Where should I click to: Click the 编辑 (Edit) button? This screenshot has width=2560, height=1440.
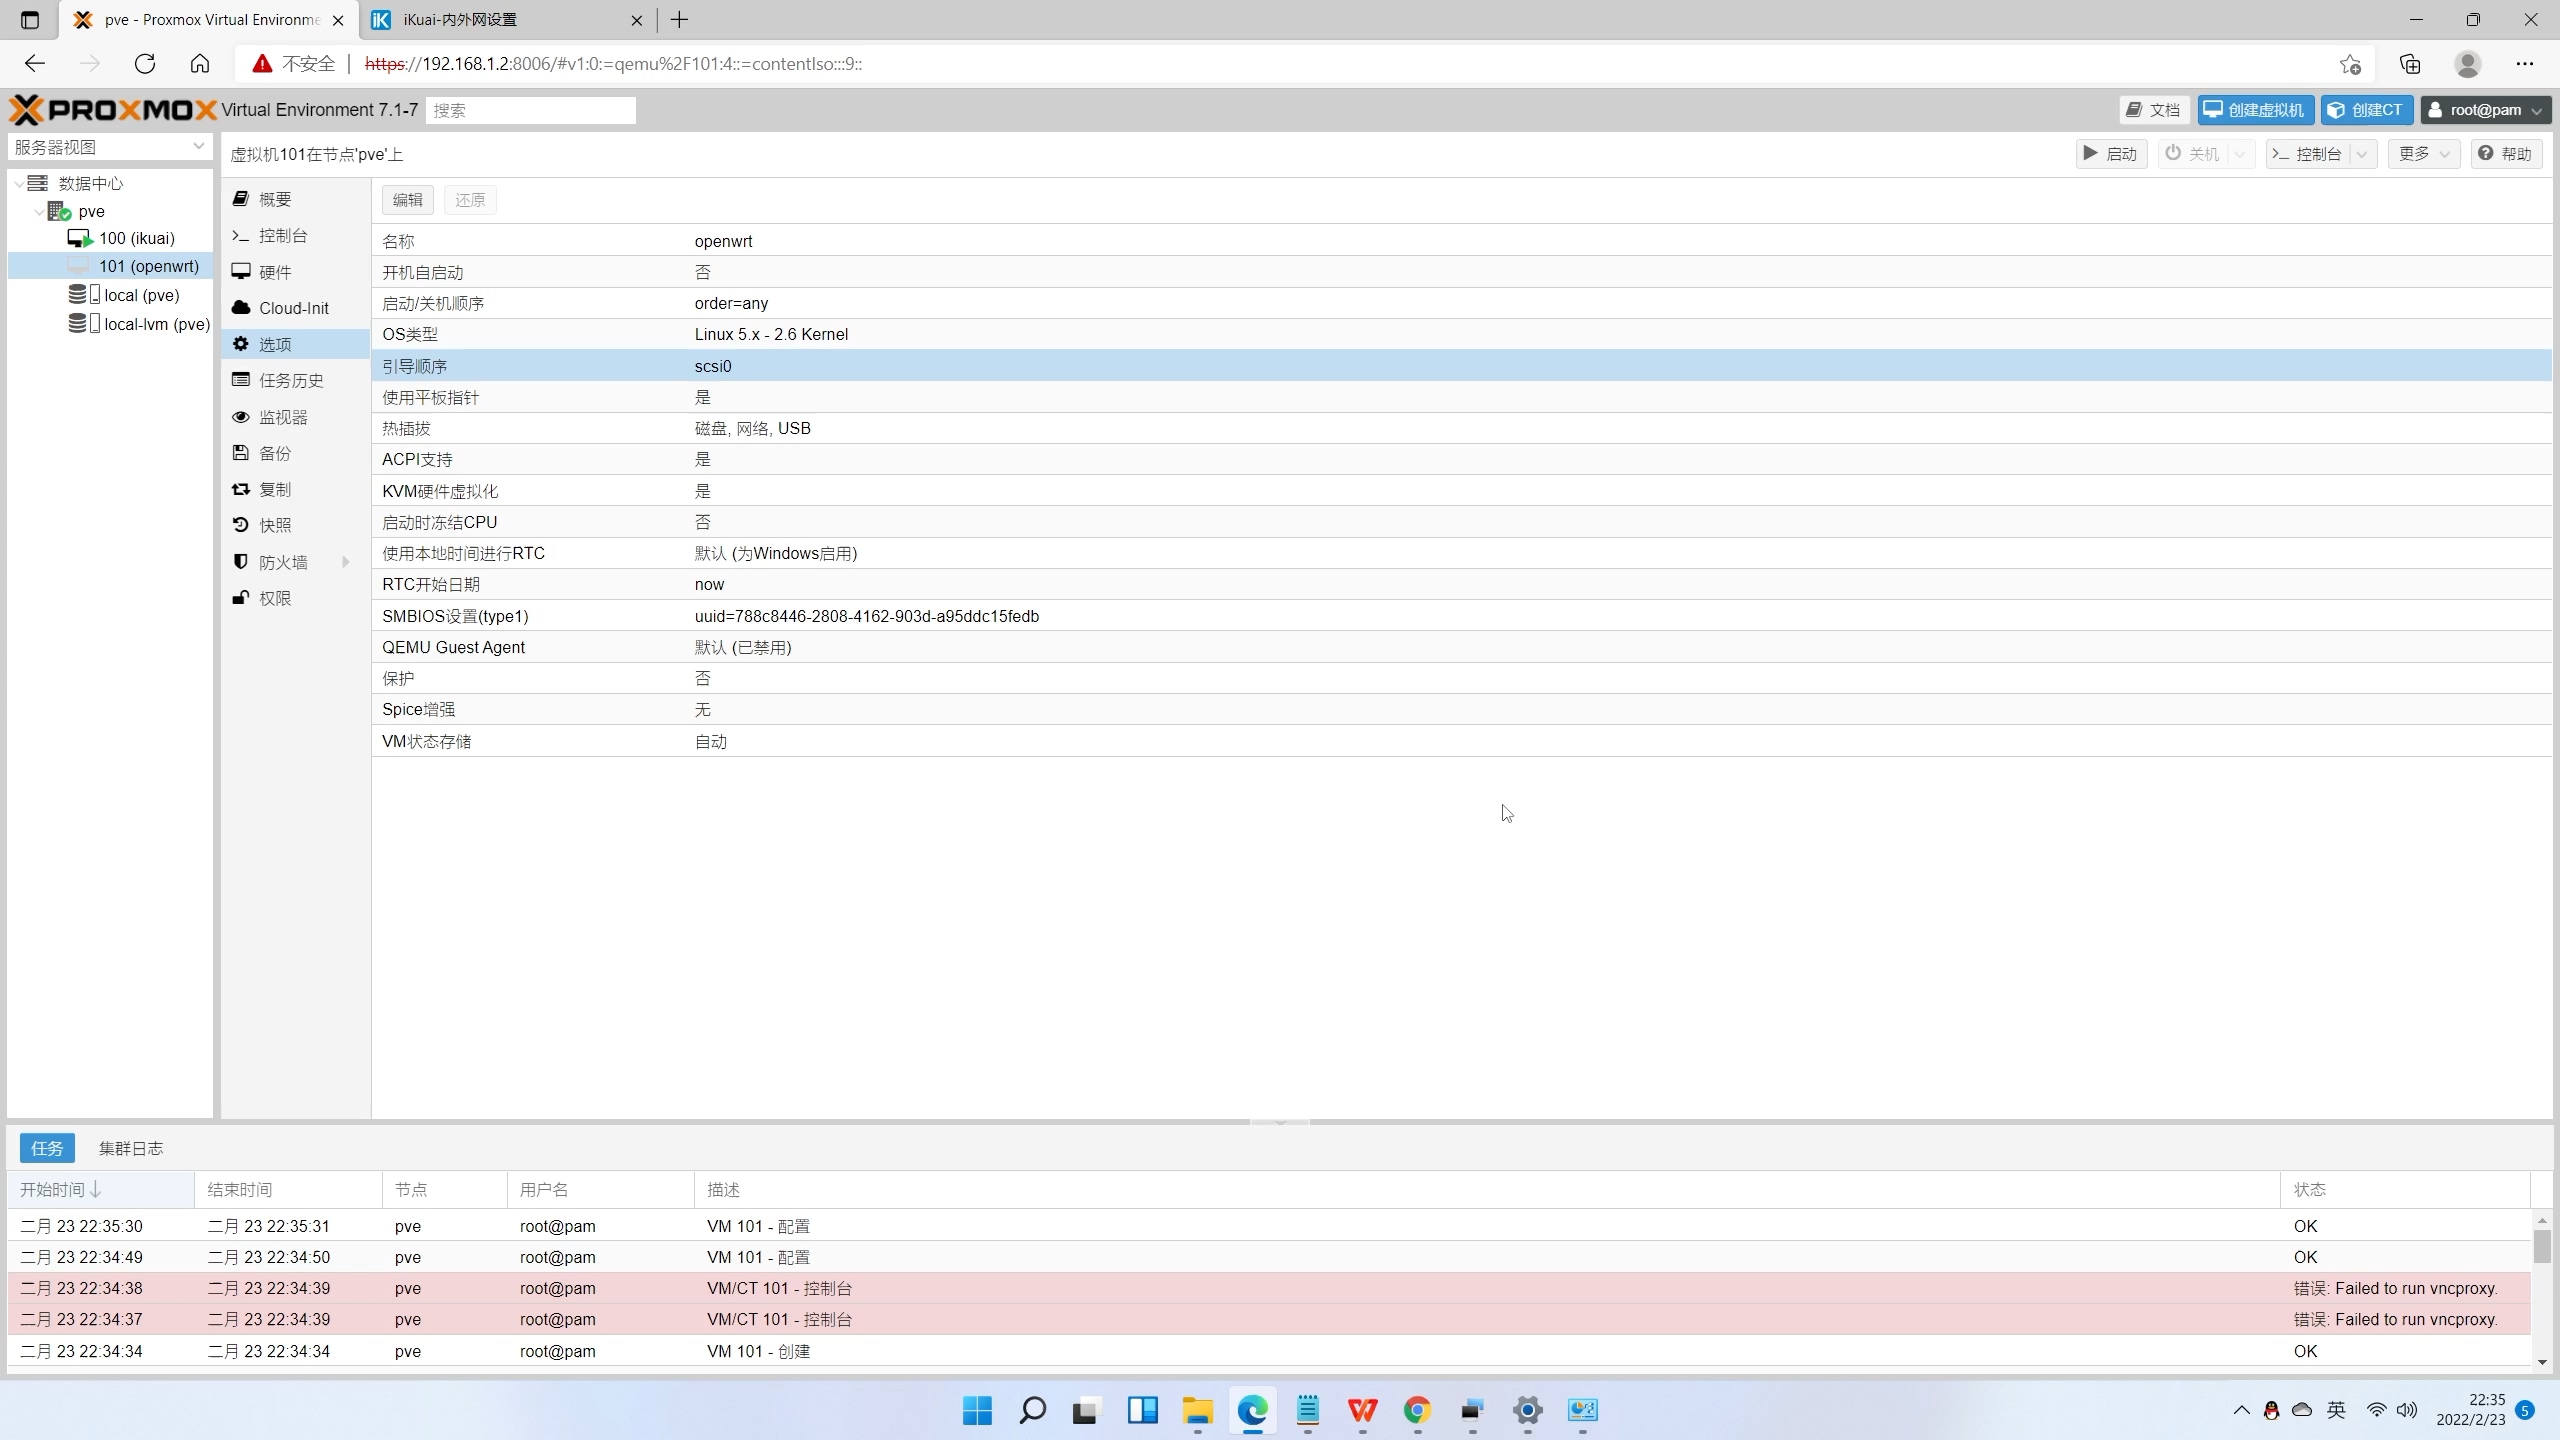pos(407,200)
